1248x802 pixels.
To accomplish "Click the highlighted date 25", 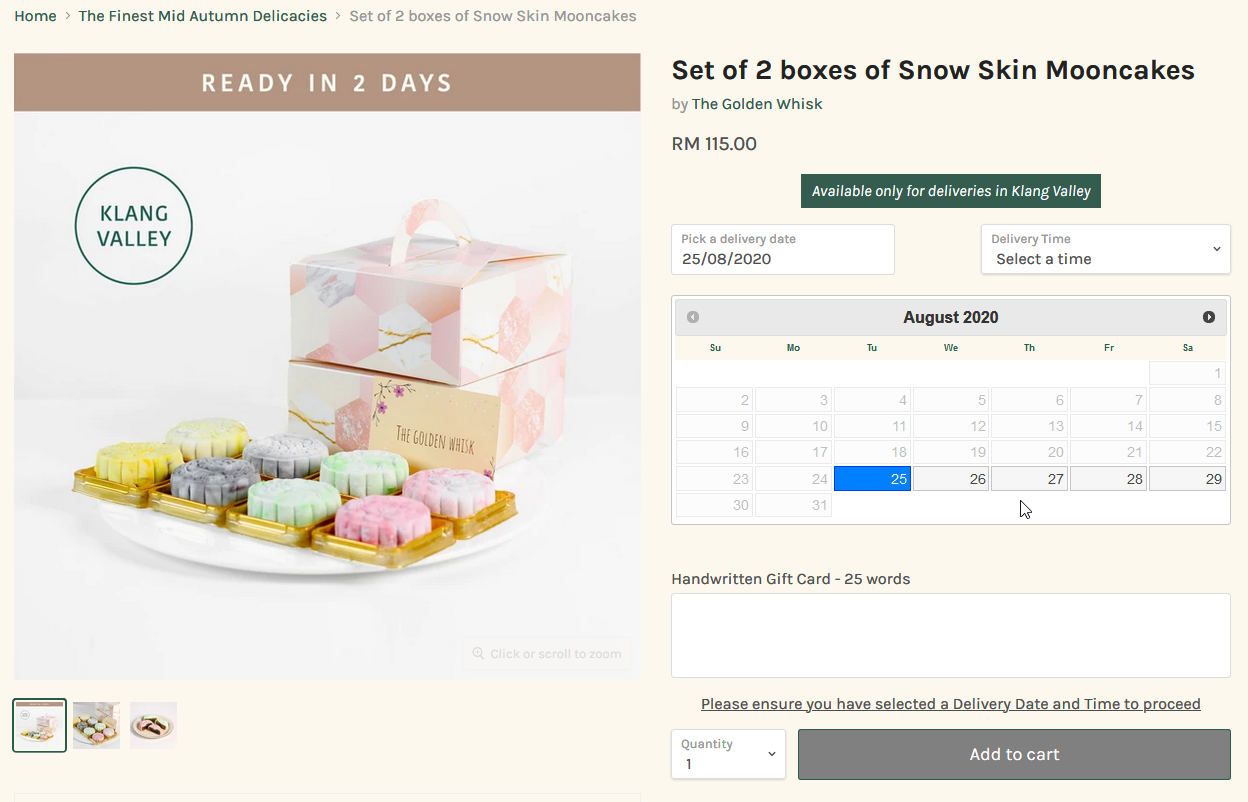I will click(x=872, y=479).
